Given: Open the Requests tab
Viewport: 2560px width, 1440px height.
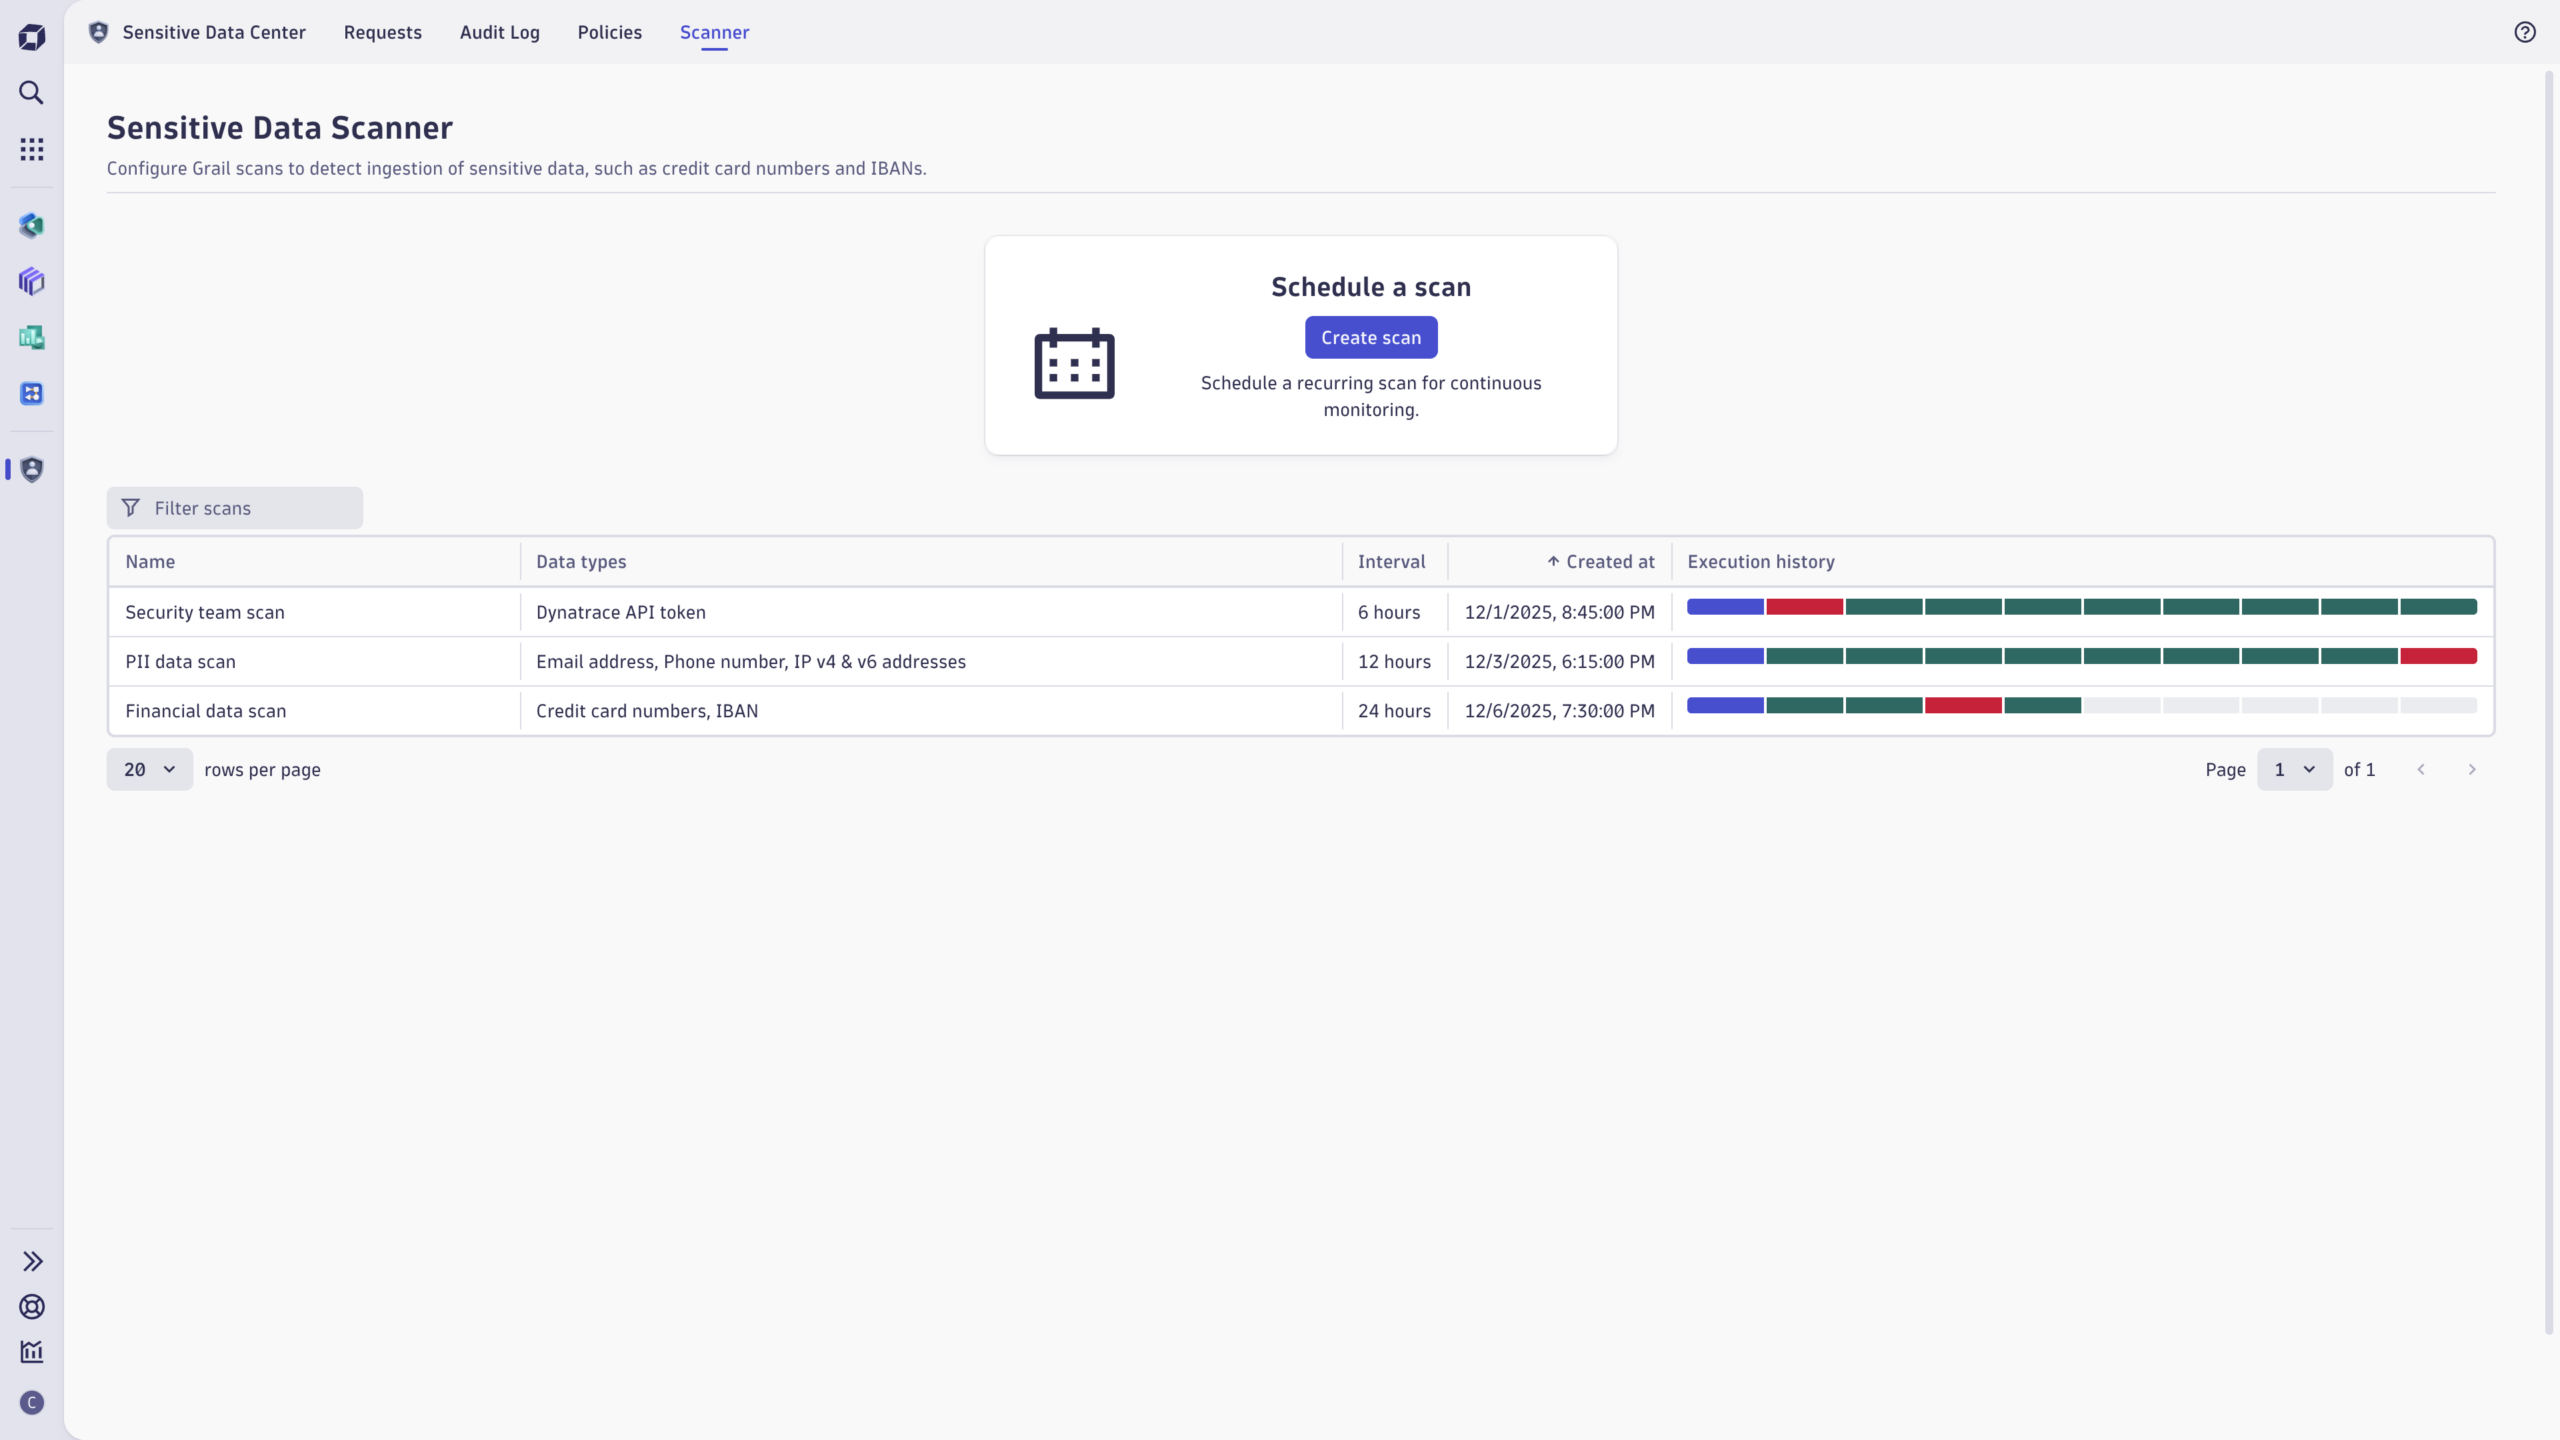Looking at the screenshot, I should click(x=382, y=32).
